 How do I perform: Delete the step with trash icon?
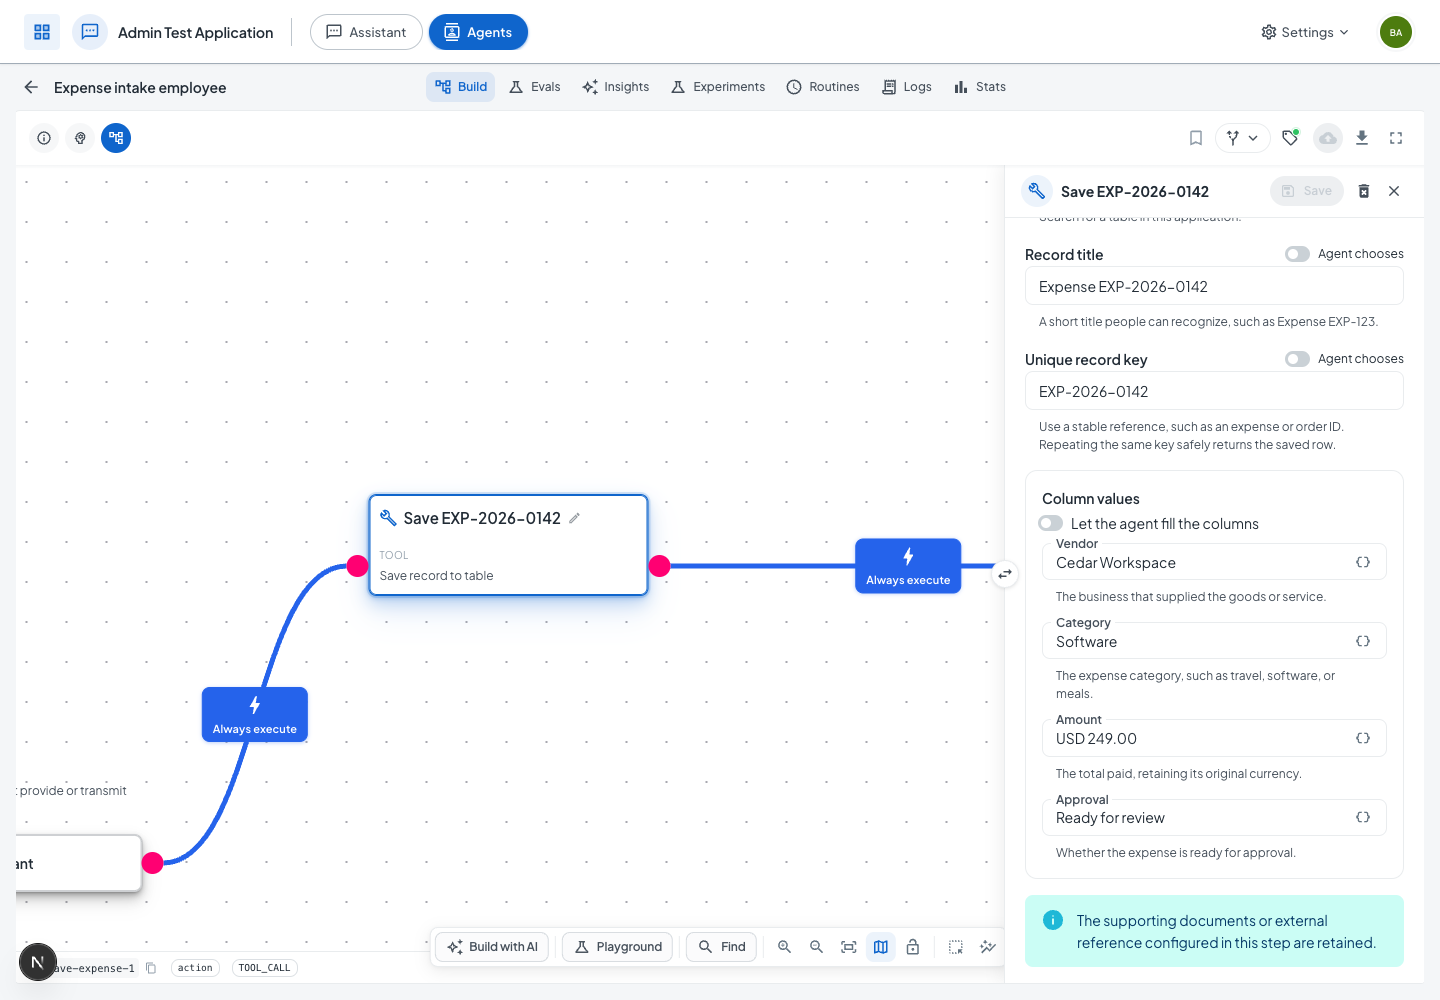pyautogui.click(x=1364, y=191)
